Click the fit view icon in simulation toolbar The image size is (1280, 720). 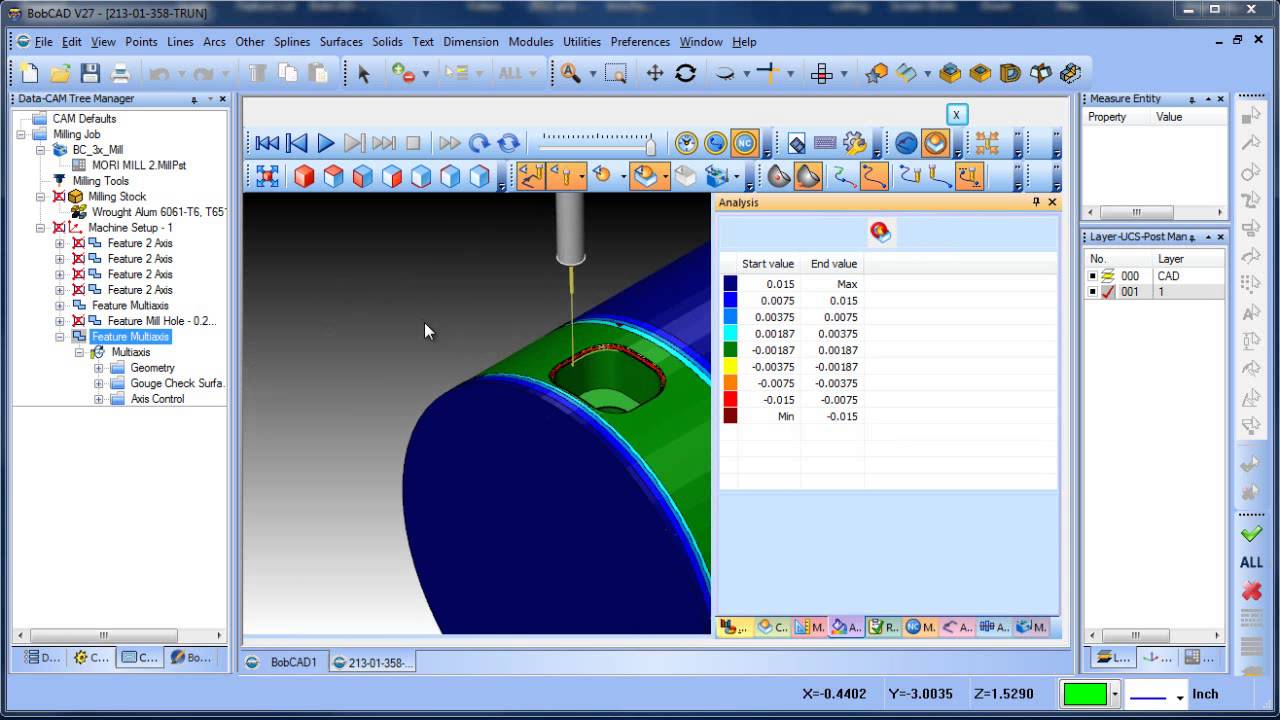coord(267,176)
